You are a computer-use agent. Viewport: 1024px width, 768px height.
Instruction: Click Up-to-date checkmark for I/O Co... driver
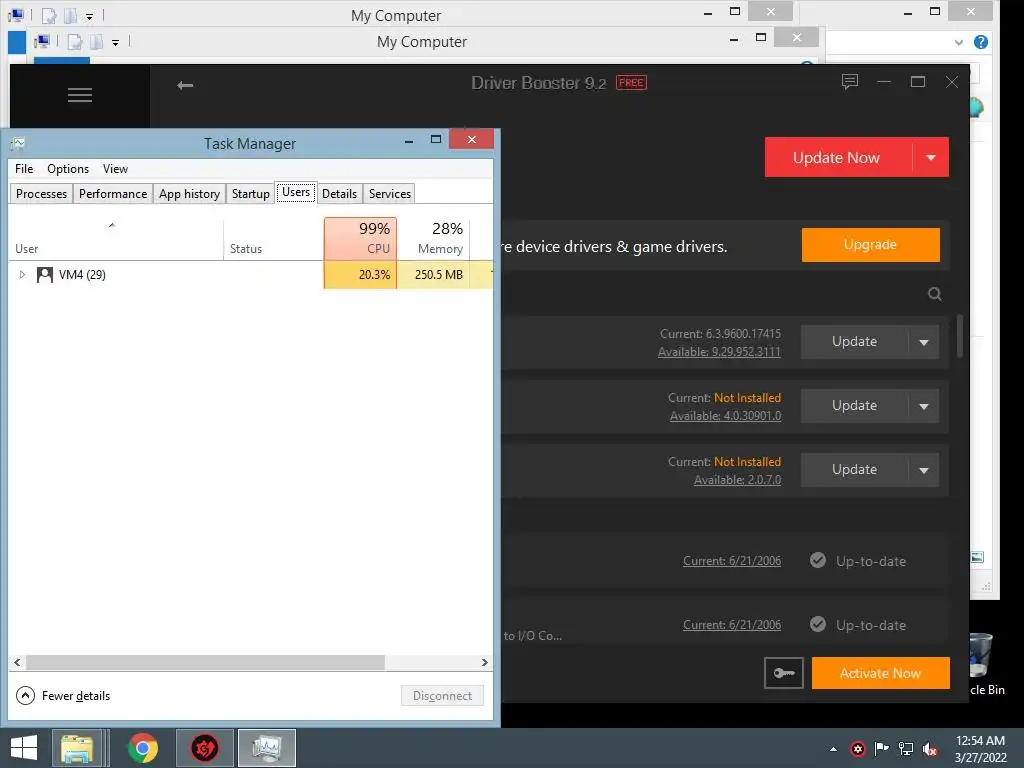818,624
